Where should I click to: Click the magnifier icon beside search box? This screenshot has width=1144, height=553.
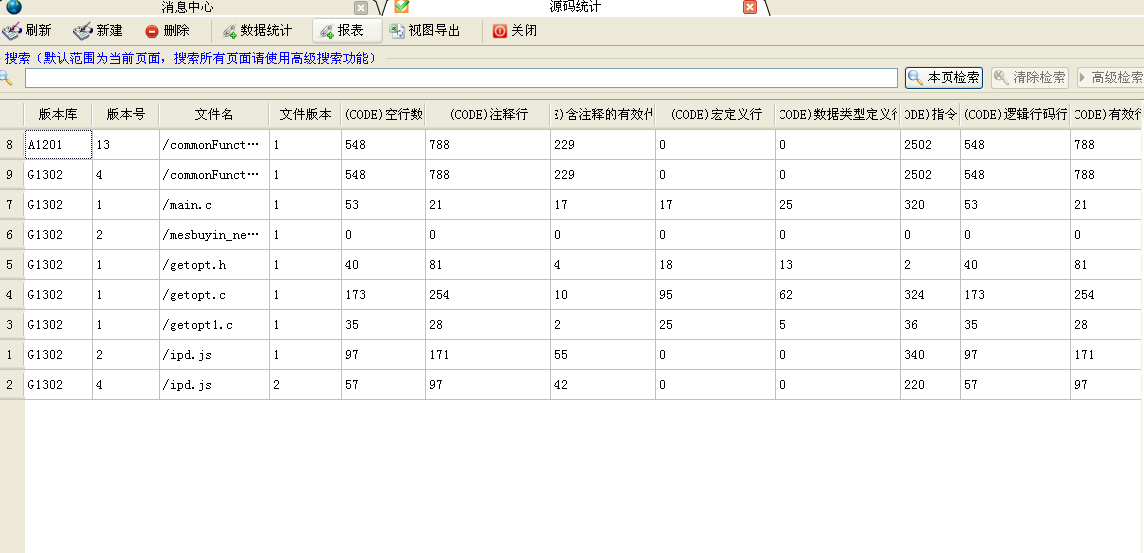click(6, 78)
